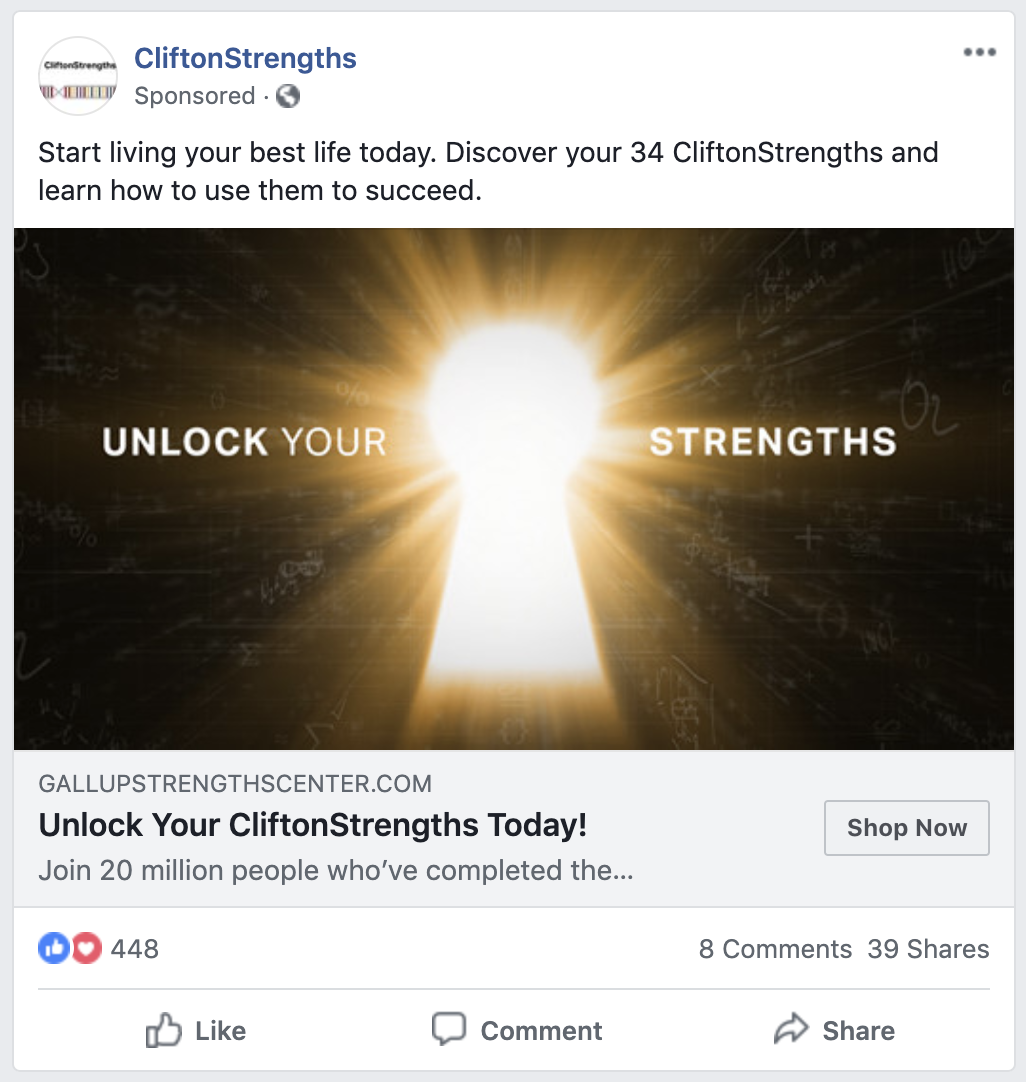The image size is (1026, 1082).
Task: Click the speech bubble comment icon
Action: [x=449, y=1029]
